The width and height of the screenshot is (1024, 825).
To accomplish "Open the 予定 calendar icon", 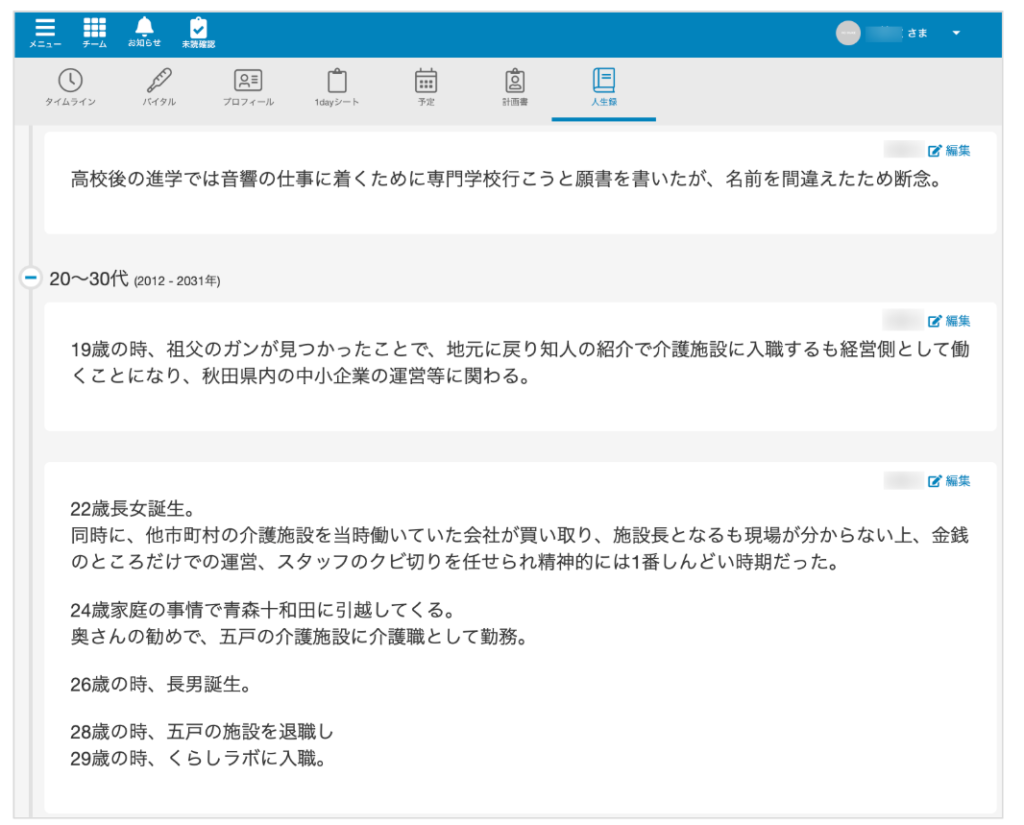I will pyautogui.click(x=426, y=81).
